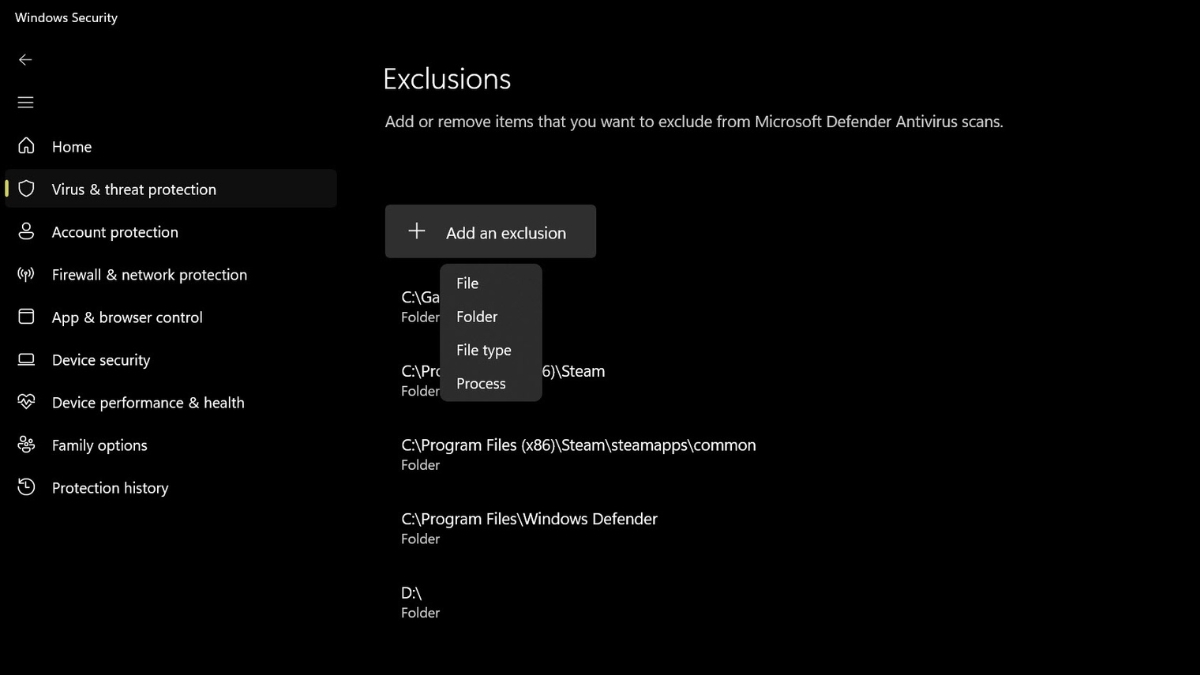
Task: Select Folder in the exclusion dropdown
Action: (477, 317)
